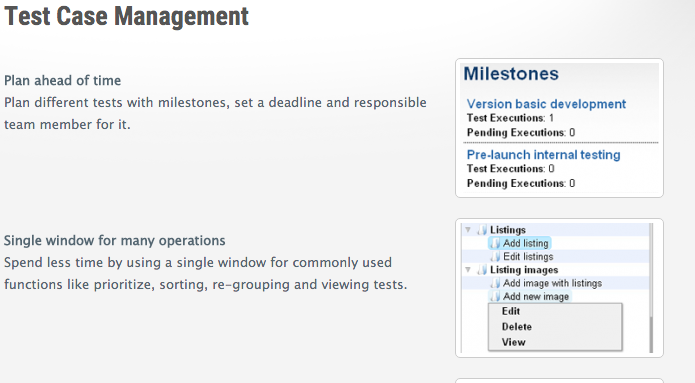The width and height of the screenshot is (695, 383).
Task: Choose Delete from the context menu
Action: (x=516, y=327)
